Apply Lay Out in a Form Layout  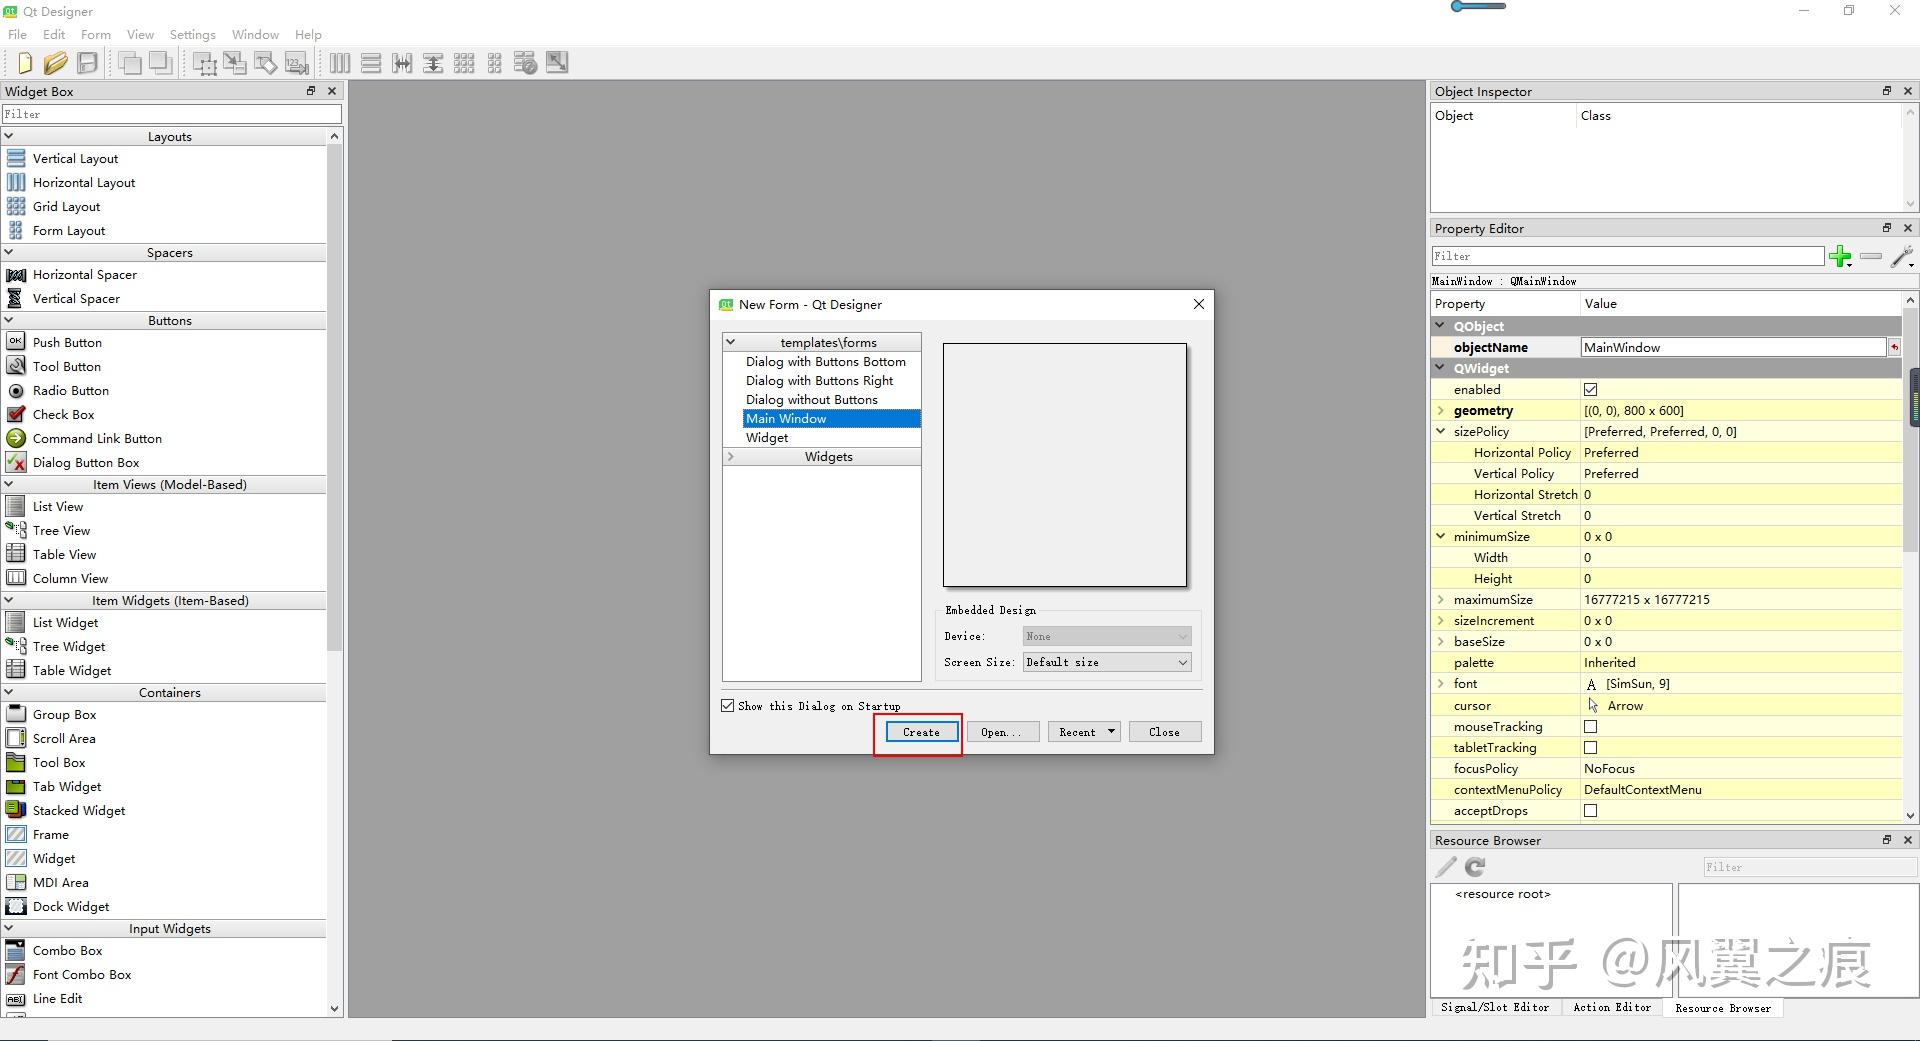tap(495, 63)
